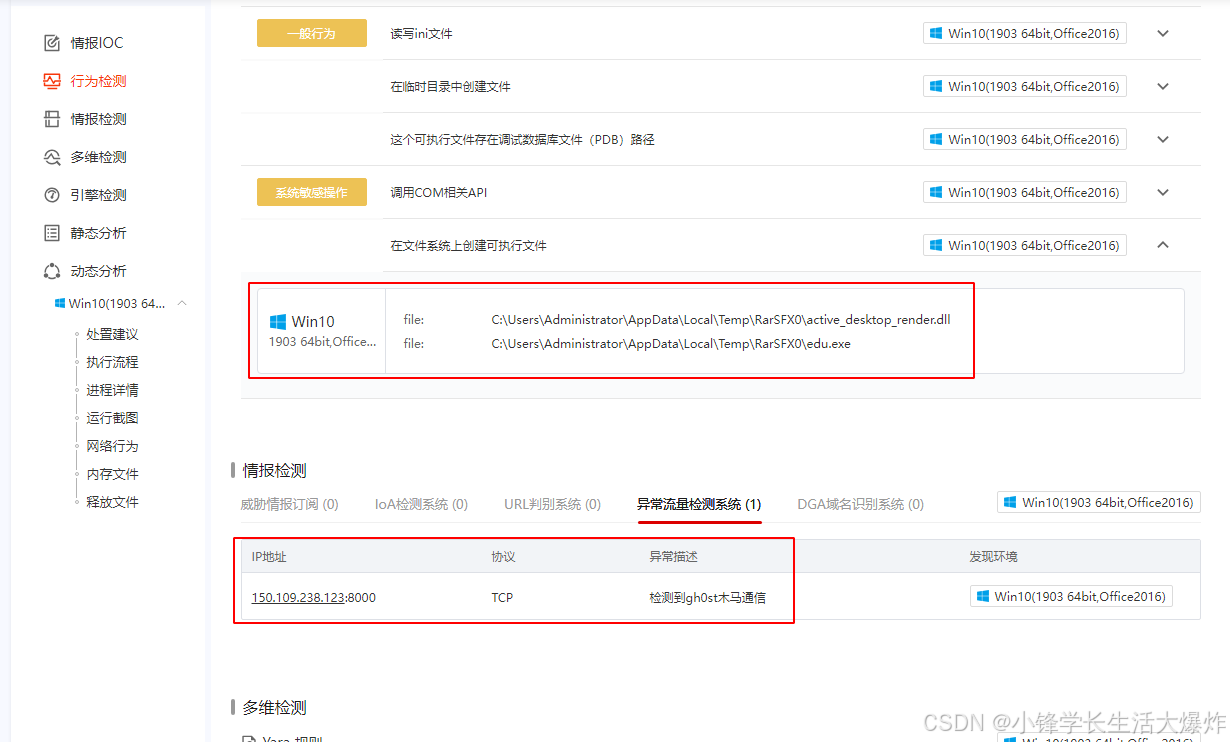Click the 异常描述 column header
The image size is (1230, 742).
(673, 556)
